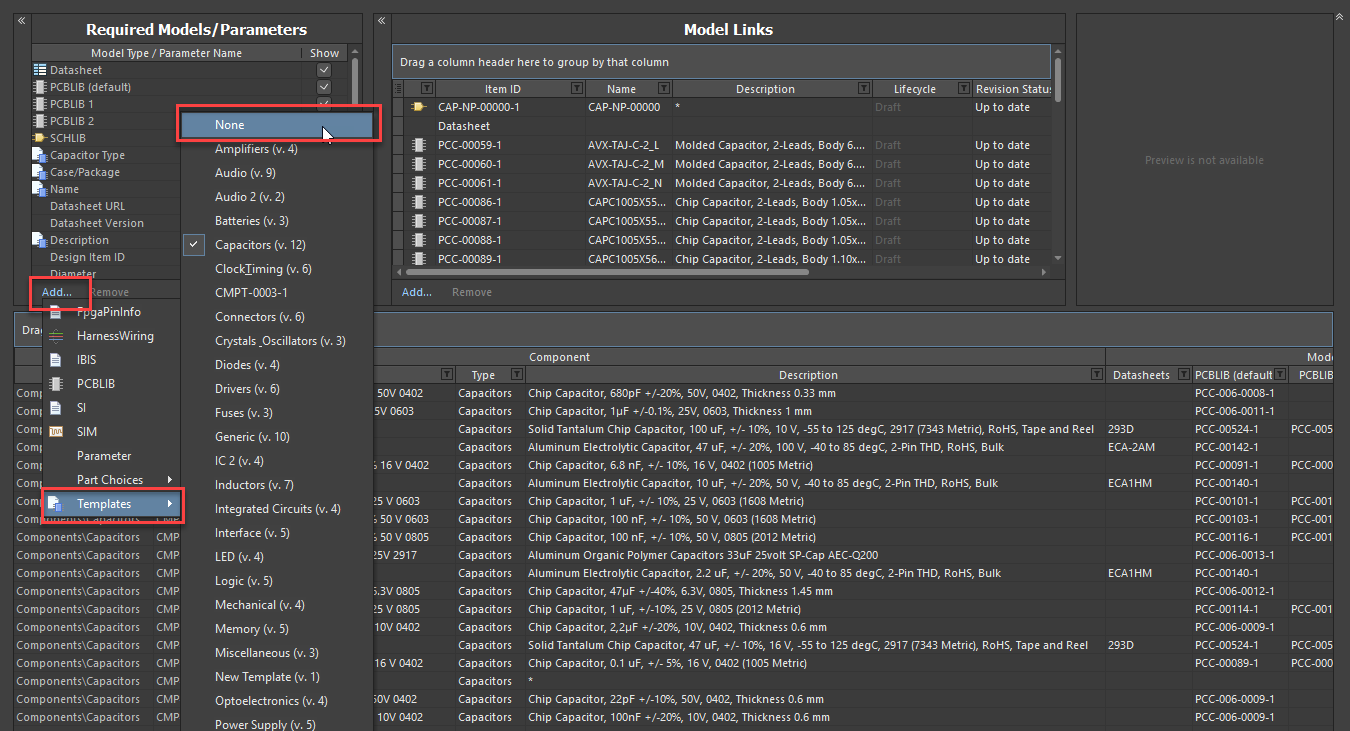Click Remove under Model Links

point(472,292)
